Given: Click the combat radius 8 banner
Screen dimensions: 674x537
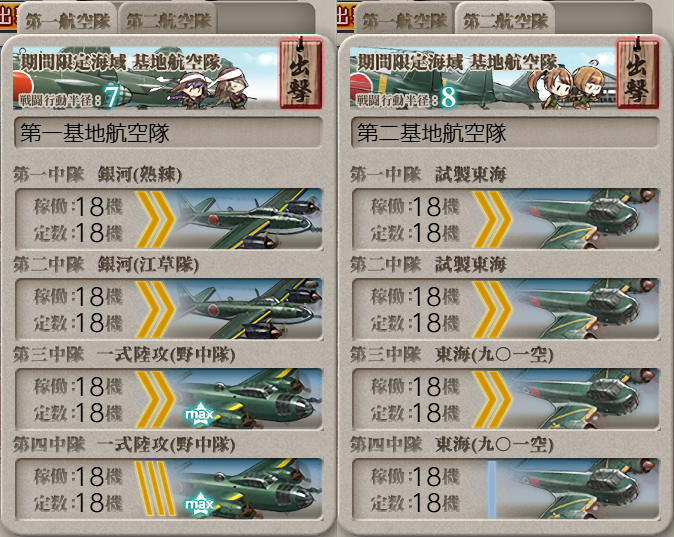Looking at the screenshot, I should pyautogui.click(x=482, y=78).
